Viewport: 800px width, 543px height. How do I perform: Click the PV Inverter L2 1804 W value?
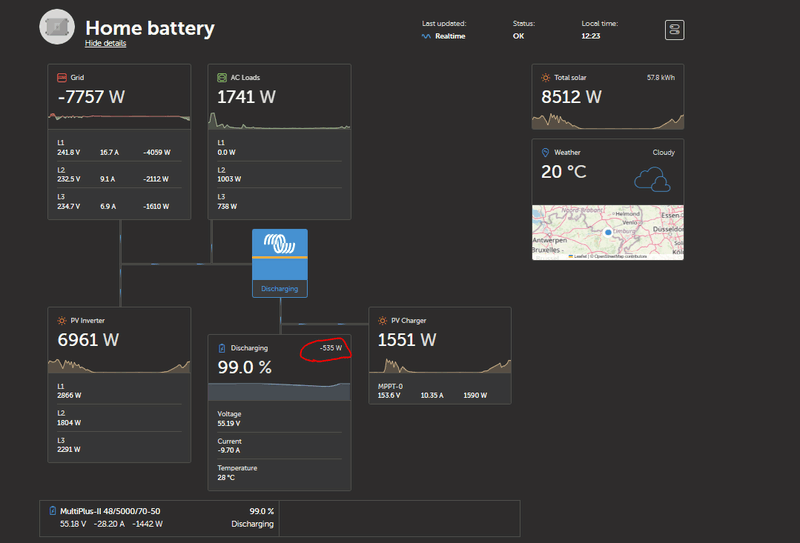coord(69,423)
